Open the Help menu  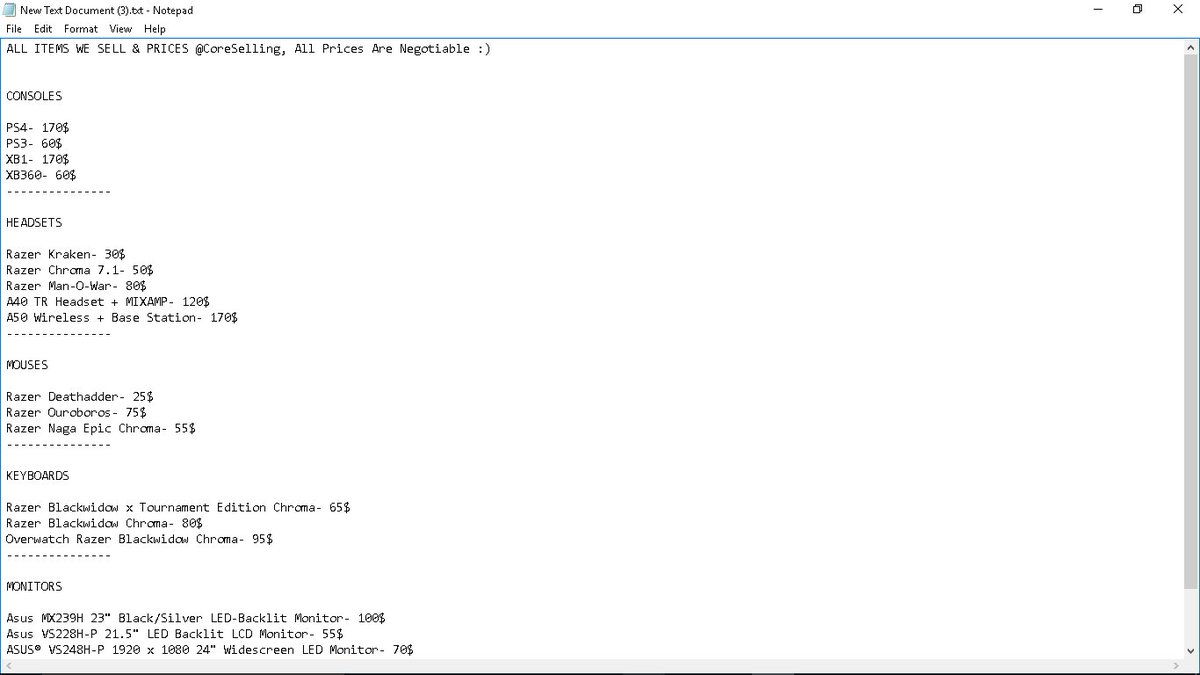coord(155,29)
